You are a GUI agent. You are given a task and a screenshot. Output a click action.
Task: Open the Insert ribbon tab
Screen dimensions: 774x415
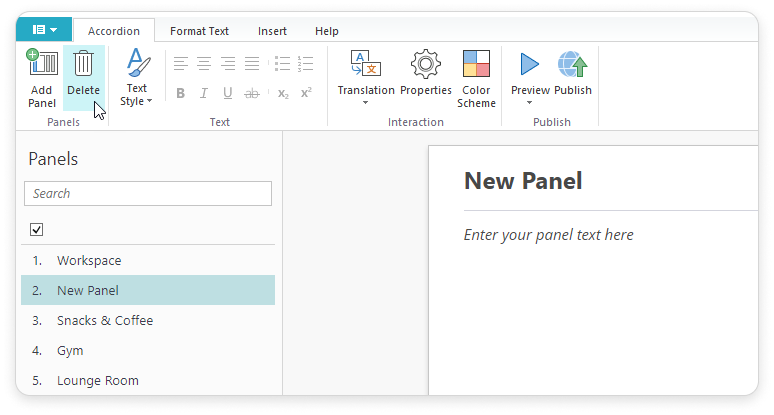coord(272,31)
